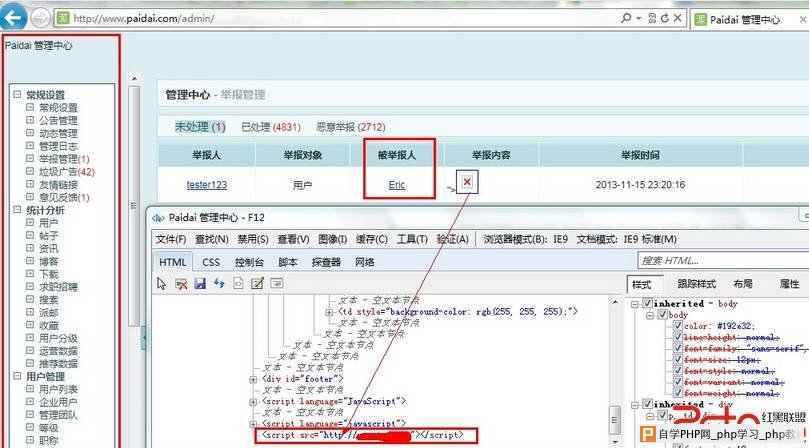809x448 pixels.
Task: Click the browser forward arrow button
Action: (40, 19)
